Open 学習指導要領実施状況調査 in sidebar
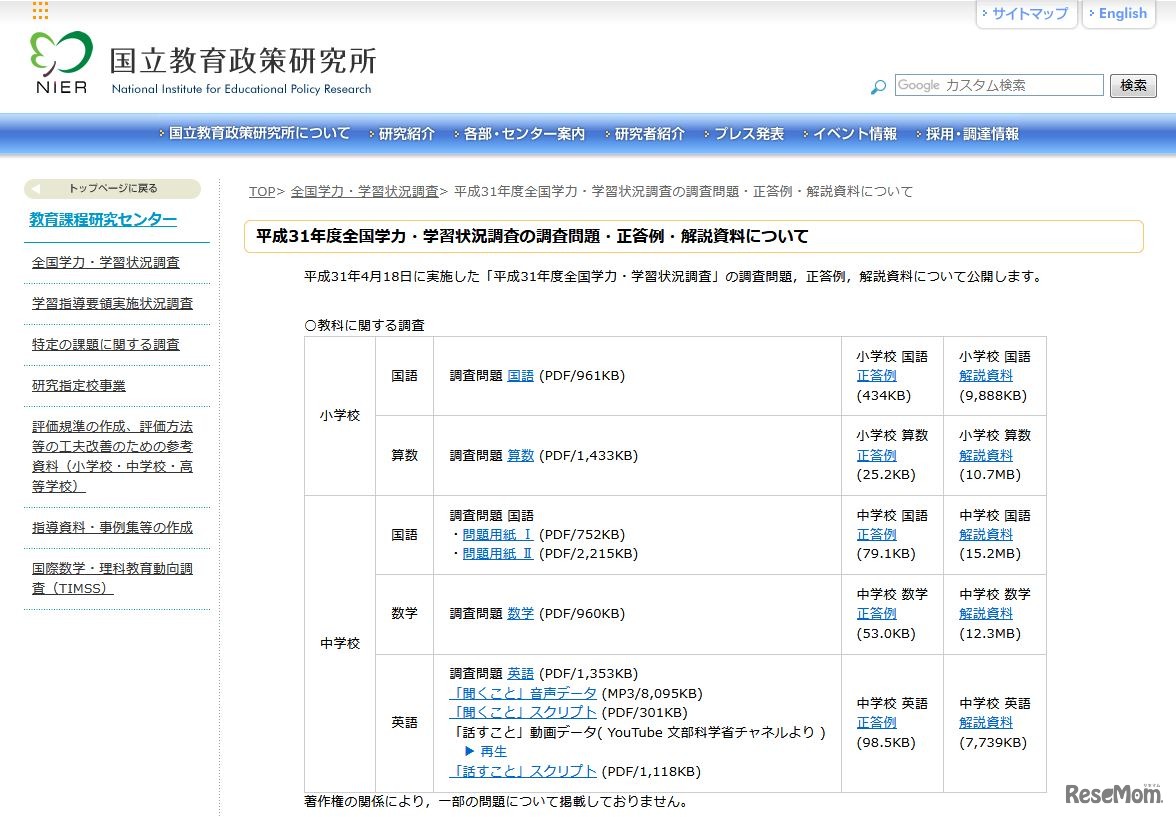1176x817 pixels. (x=112, y=304)
